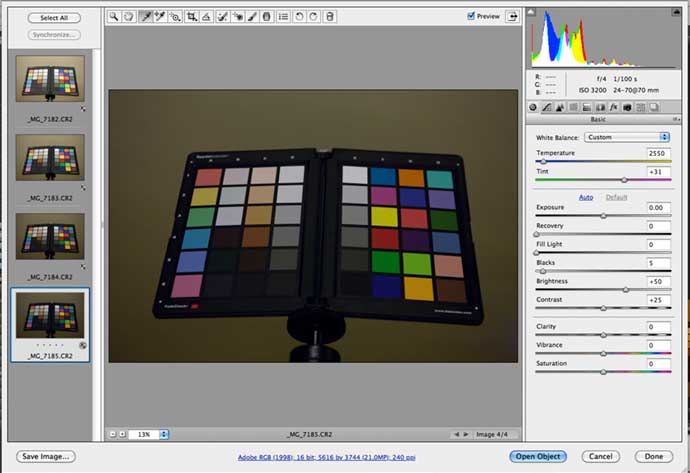Click the Temperature value field 2550
This screenshot has height=473, width=690.
click(659, 153)
